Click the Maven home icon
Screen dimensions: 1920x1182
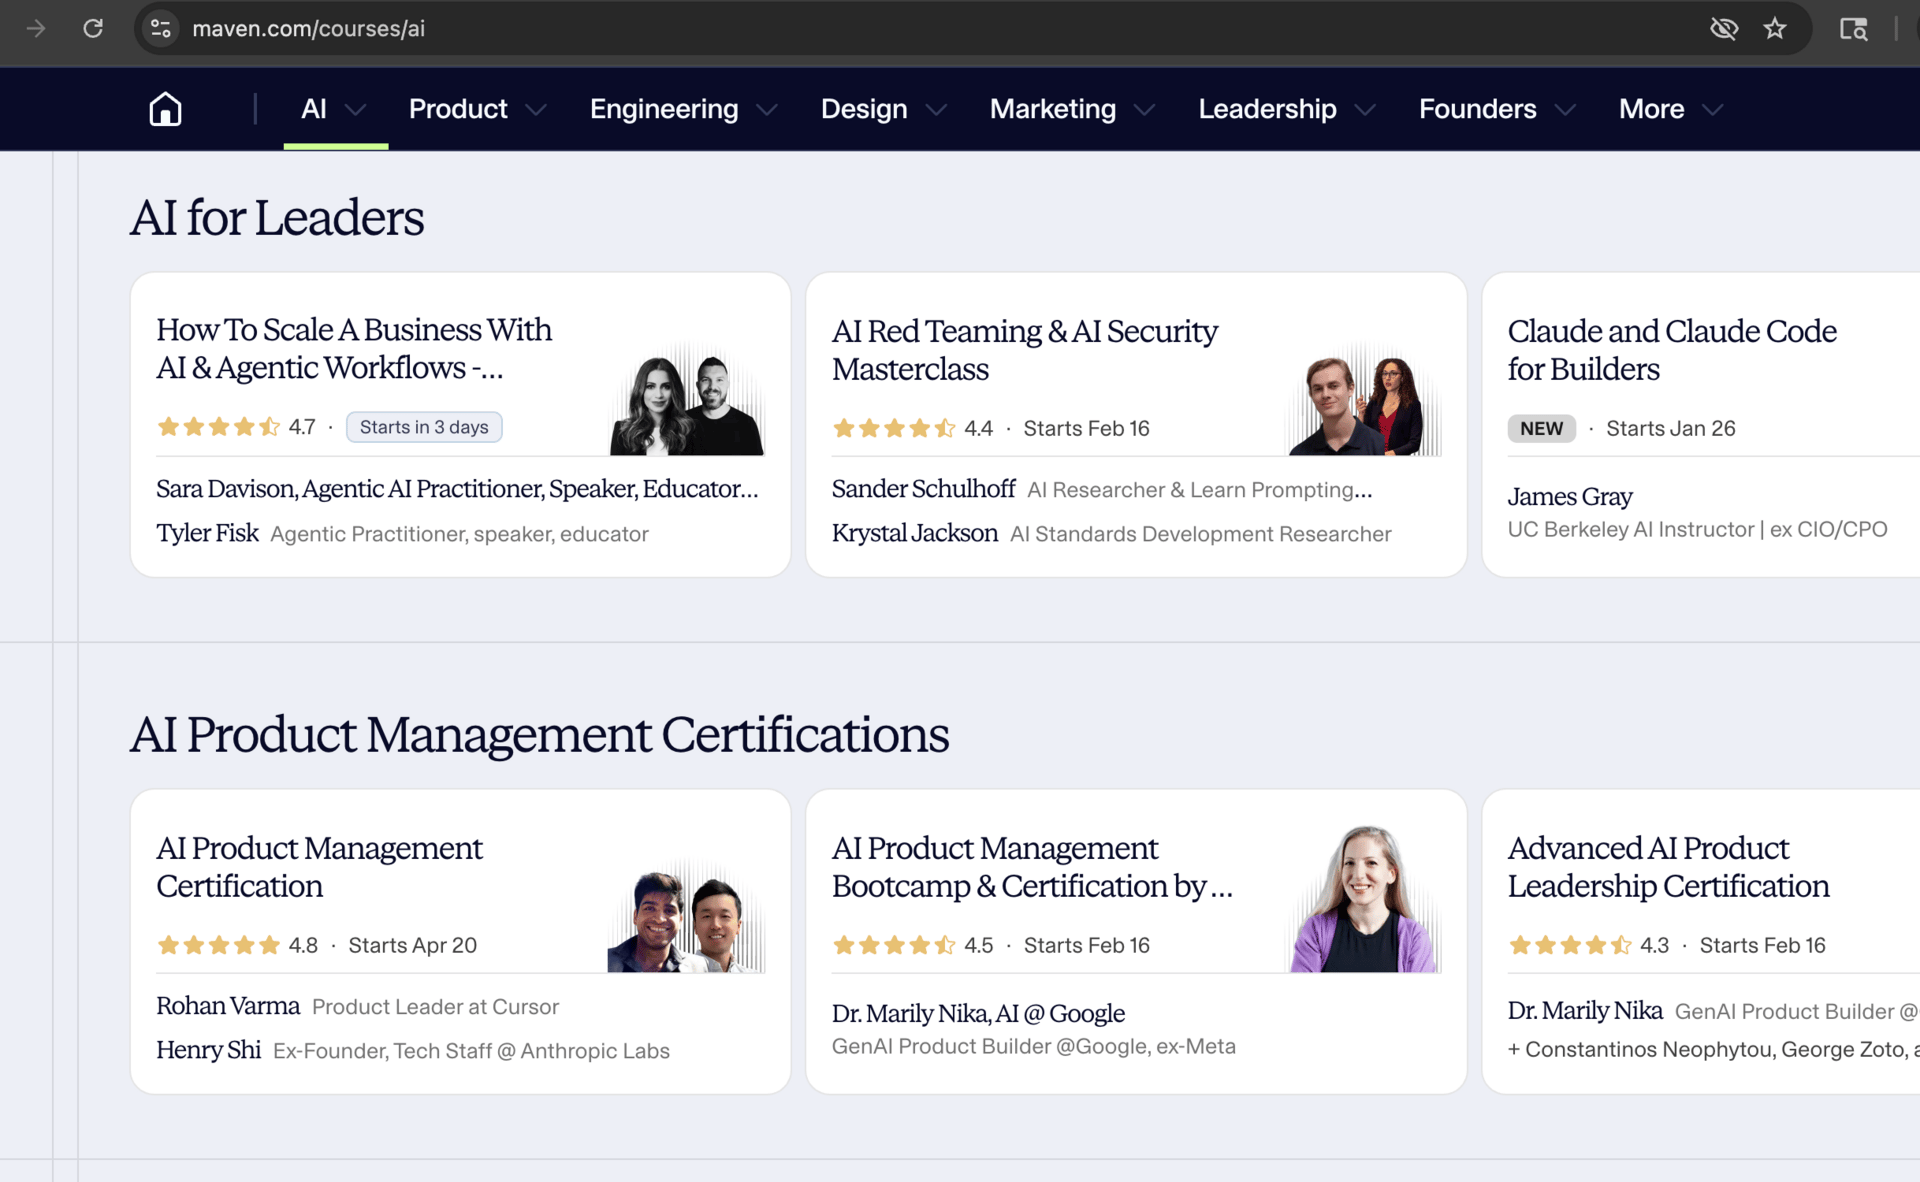tap(165, 109)
